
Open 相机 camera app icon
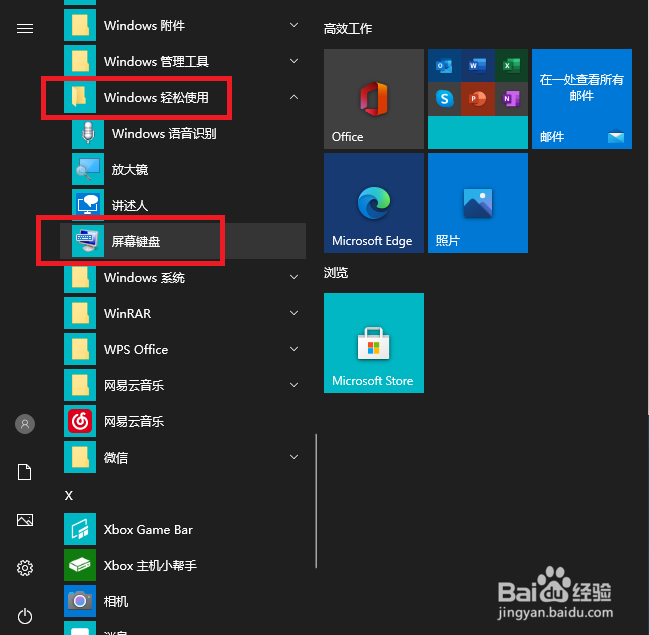point(80,601)
